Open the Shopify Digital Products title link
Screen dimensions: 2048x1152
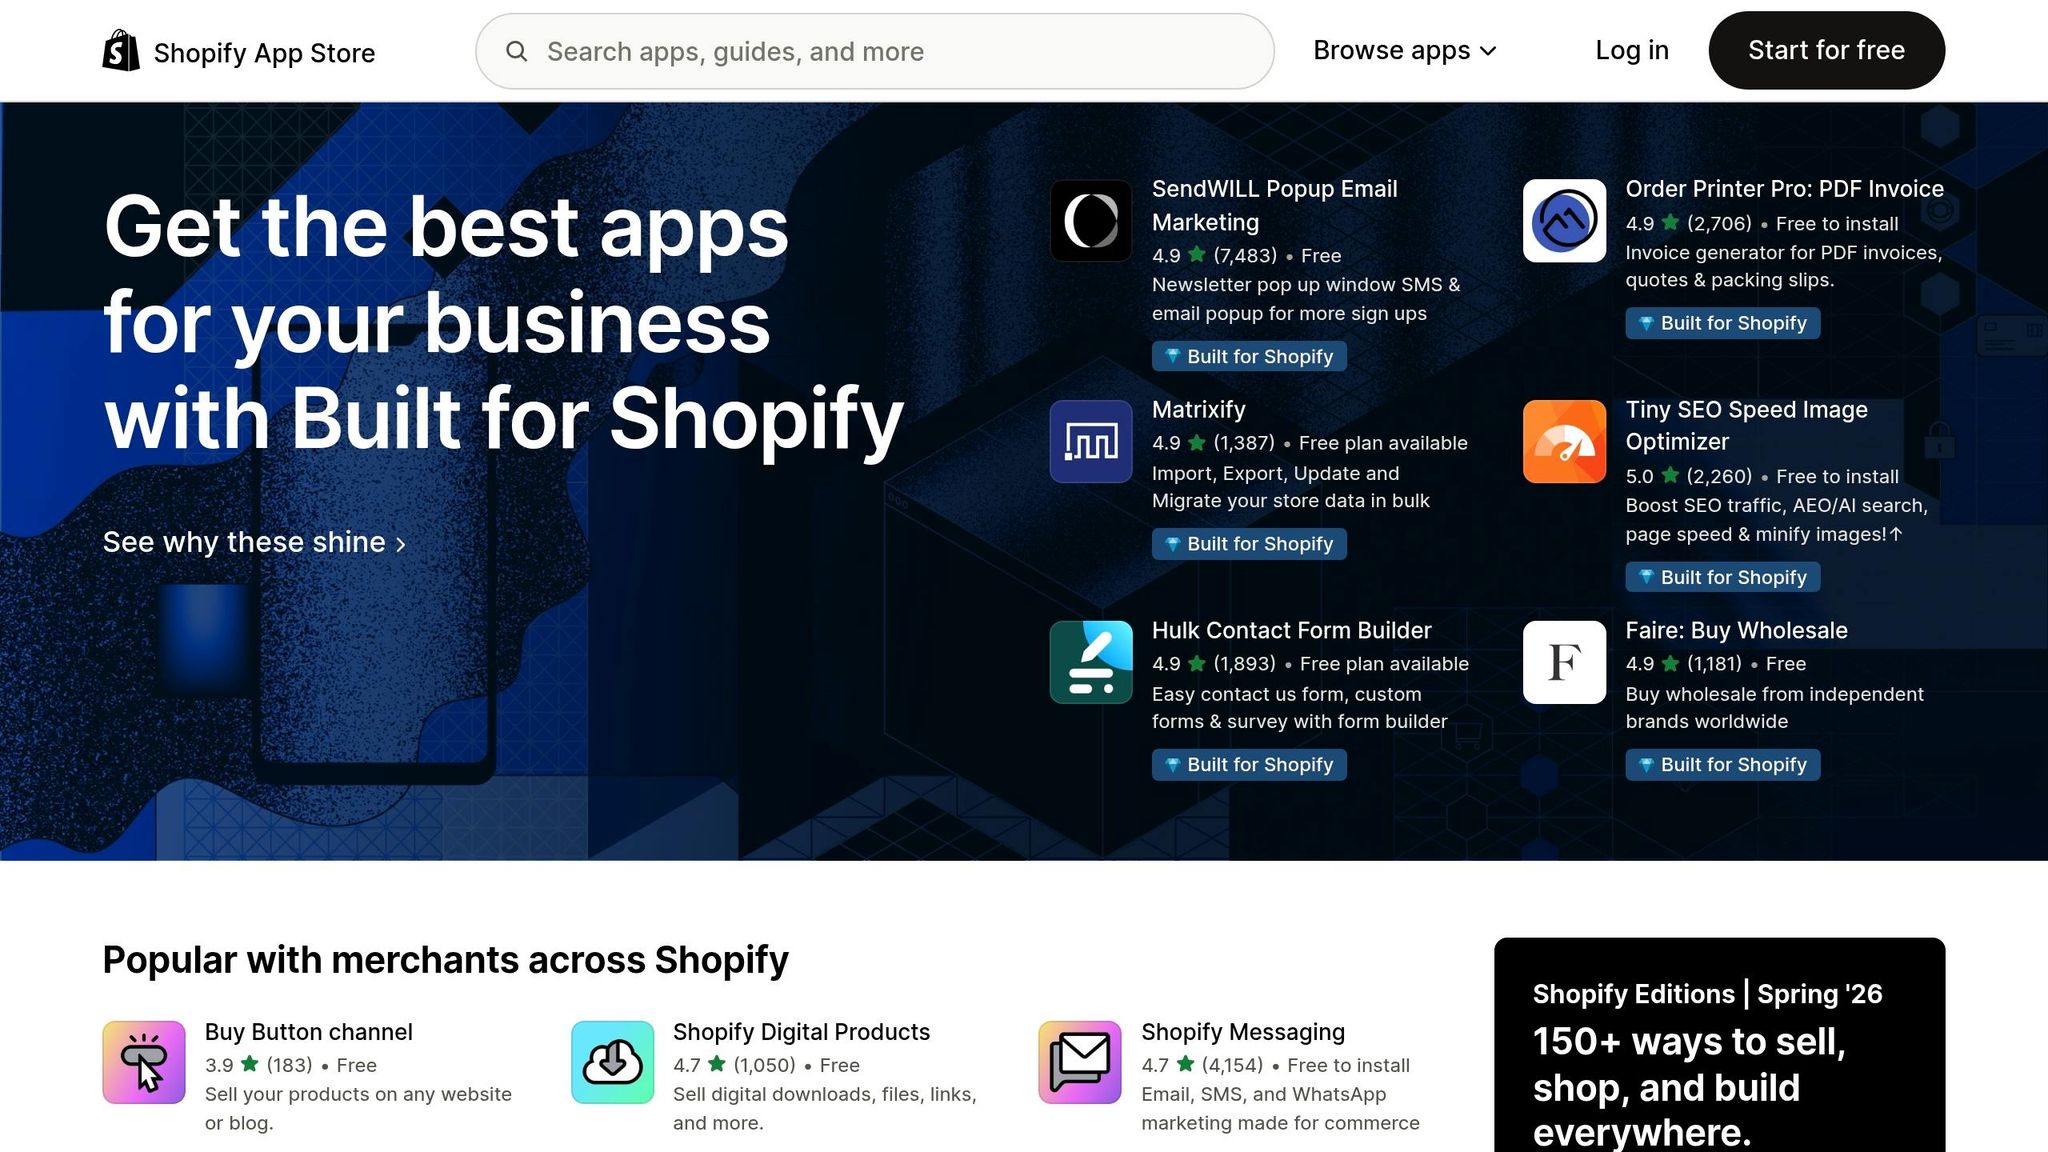pos(802,1032)
